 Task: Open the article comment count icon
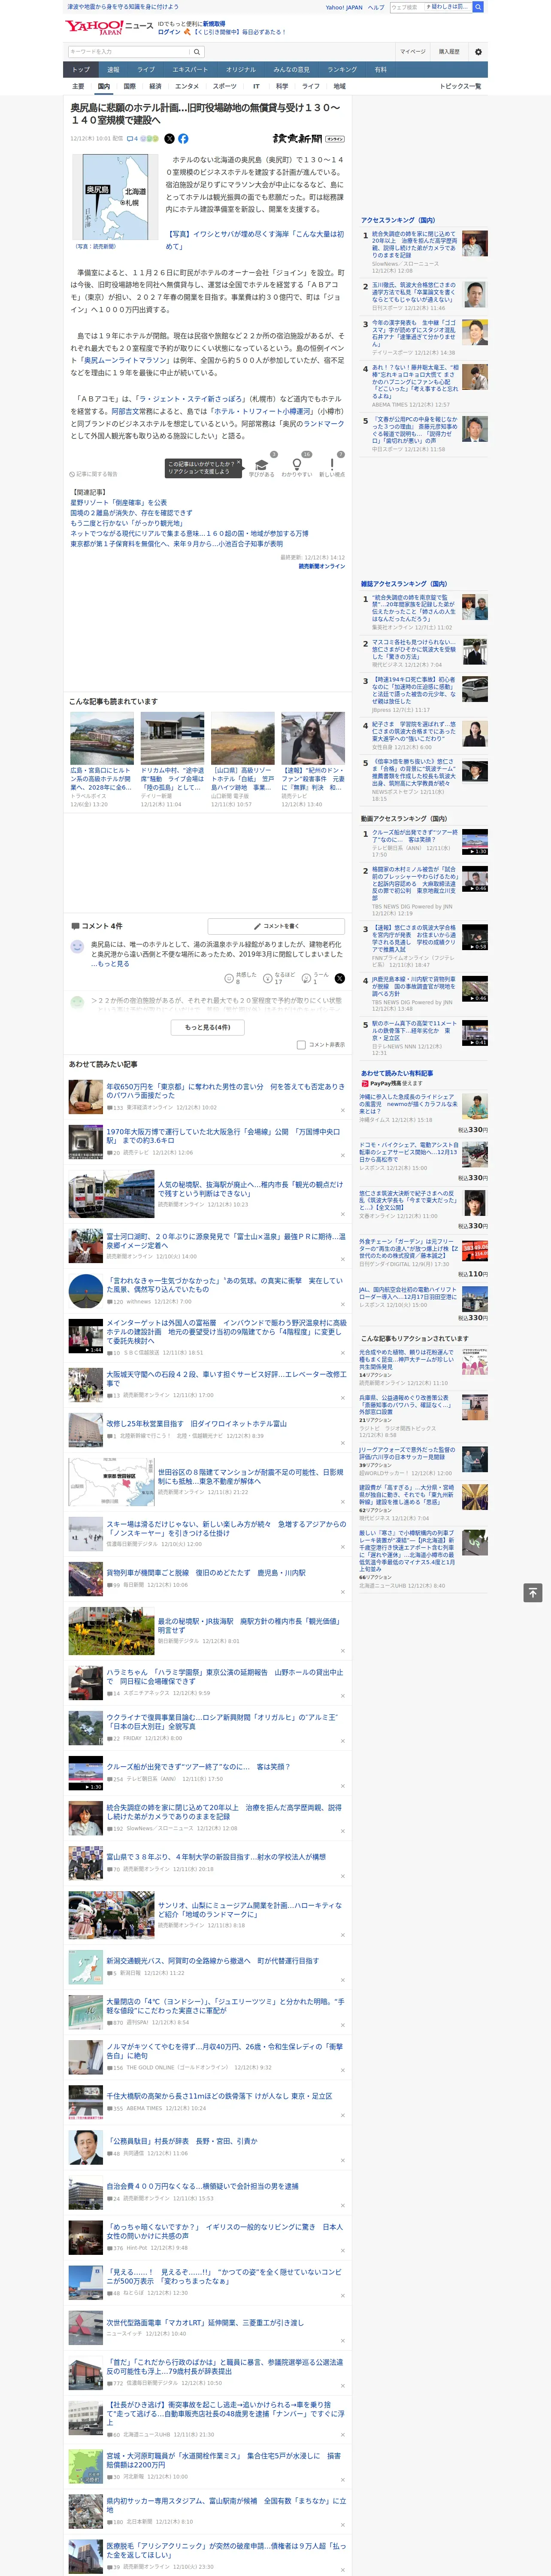pyautogui.click(x=133, y=139)
